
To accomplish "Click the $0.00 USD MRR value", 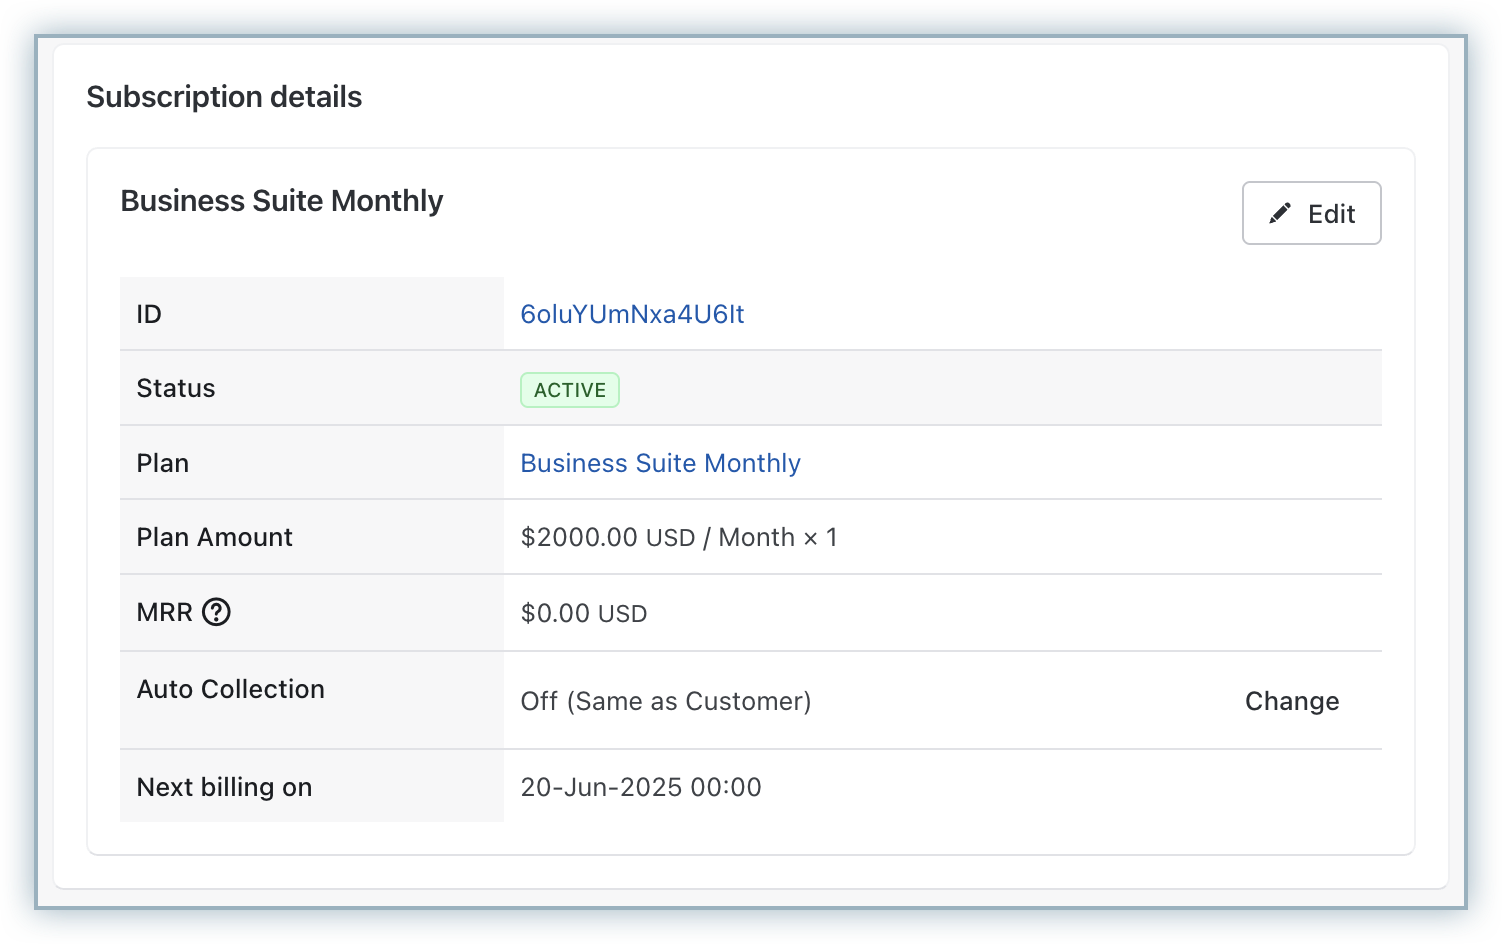I will click(x=583, y=613).
